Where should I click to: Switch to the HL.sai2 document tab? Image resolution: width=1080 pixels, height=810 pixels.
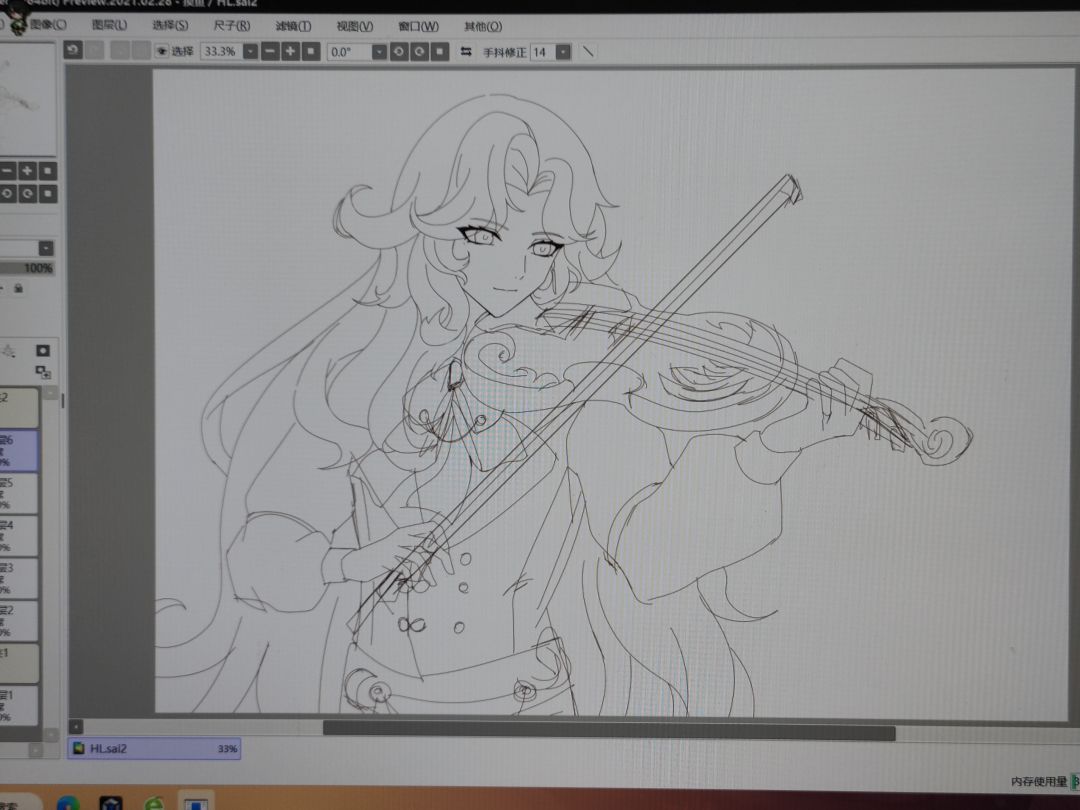154,748
